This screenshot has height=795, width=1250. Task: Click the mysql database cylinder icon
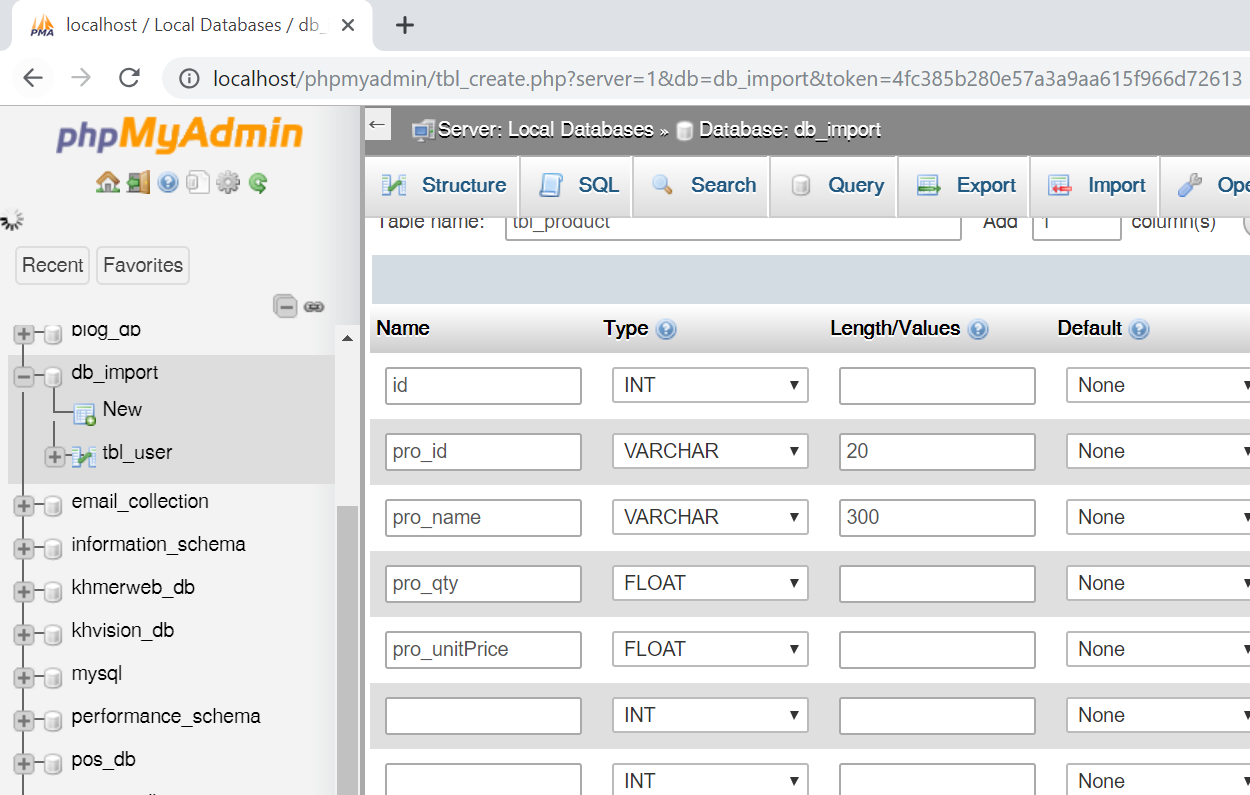pos(53,676)
